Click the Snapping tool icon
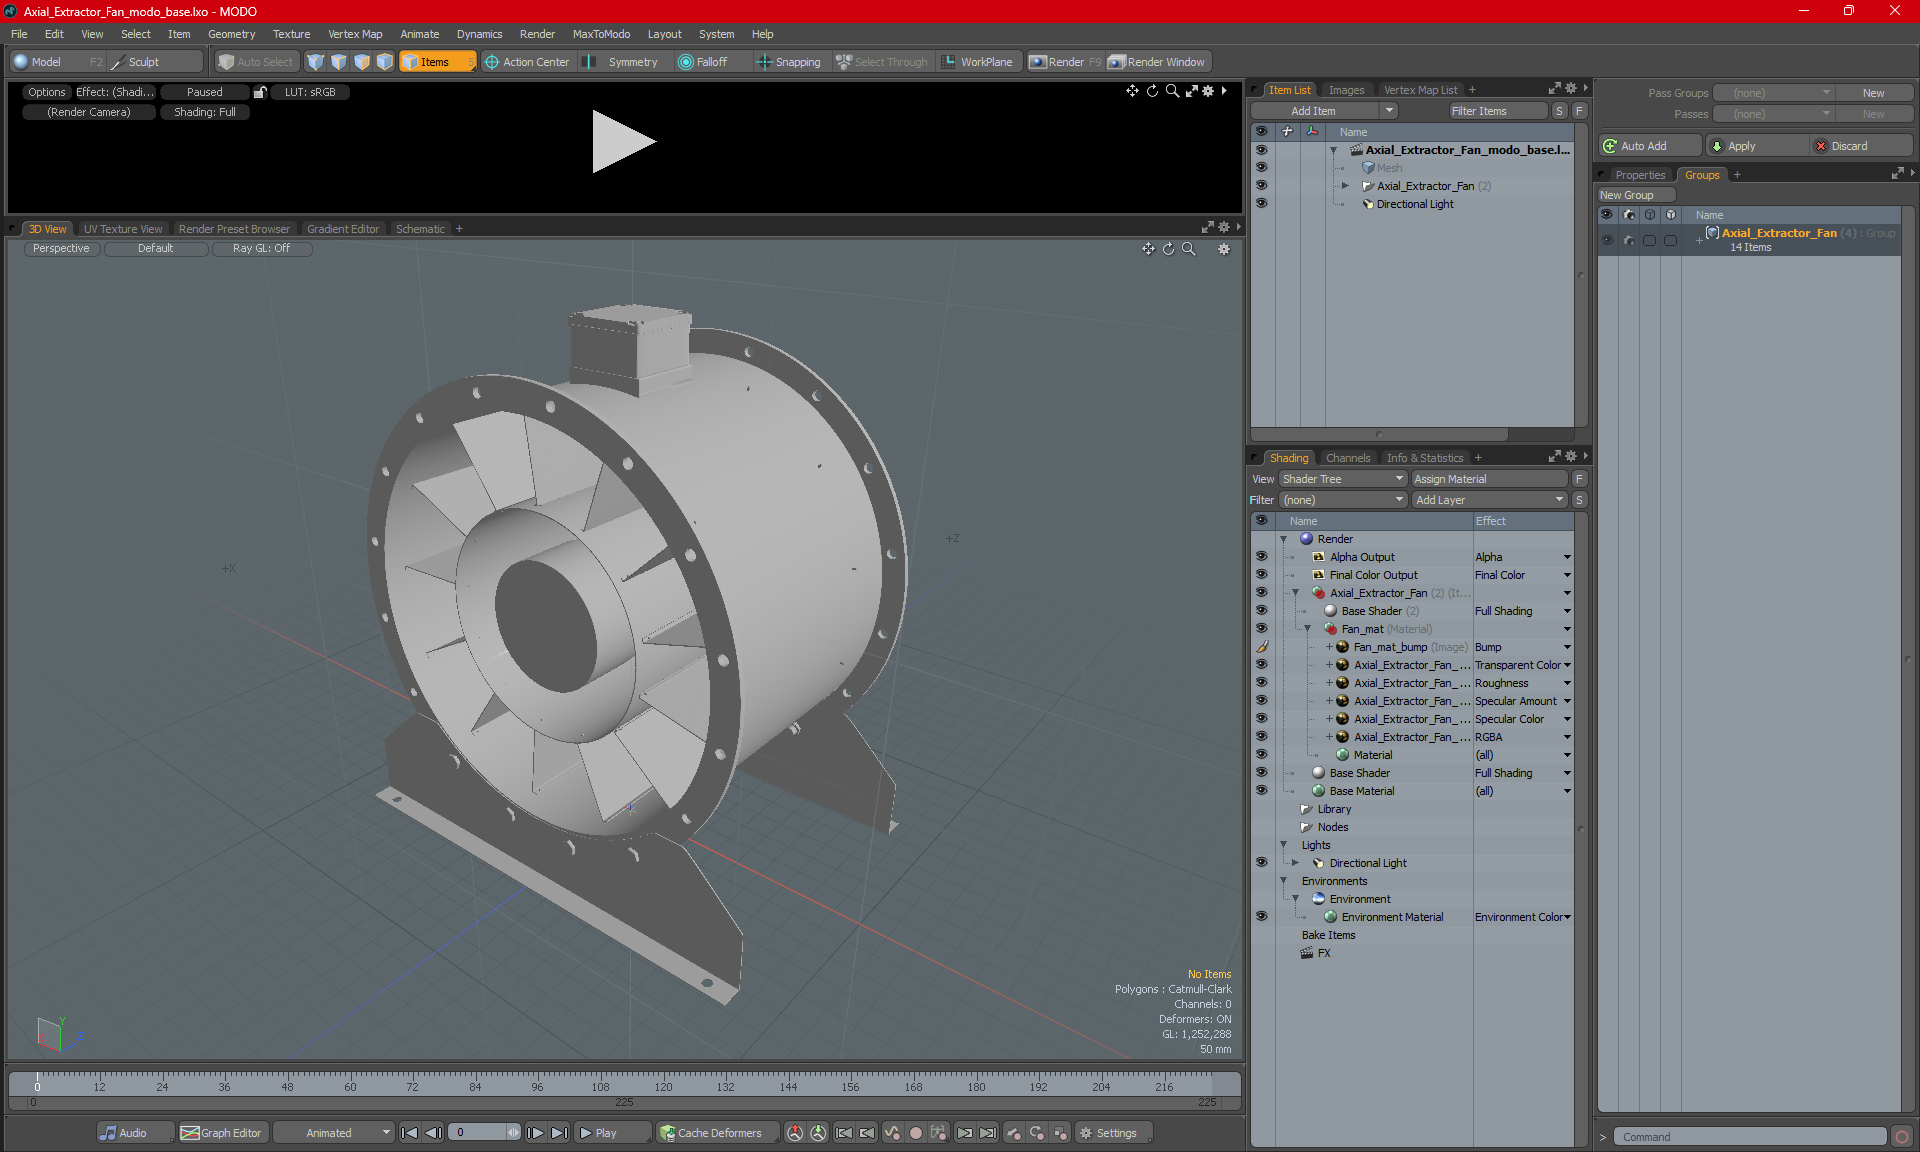The image size is (1920, 1152). point(764,62)
